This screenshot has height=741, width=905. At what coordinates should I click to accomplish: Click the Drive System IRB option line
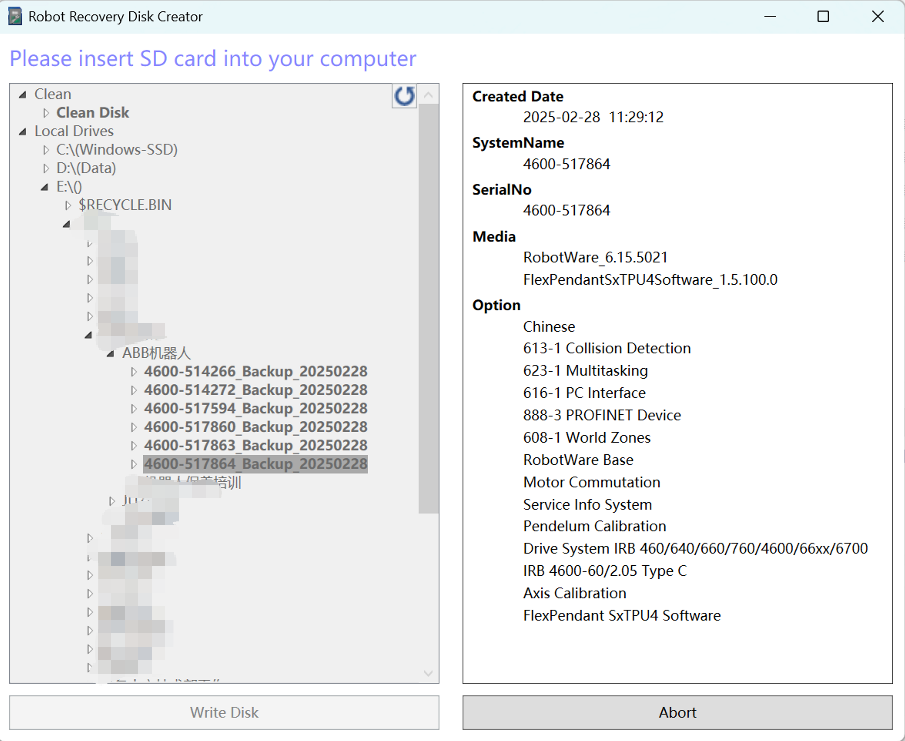click(x=695, y=549)
